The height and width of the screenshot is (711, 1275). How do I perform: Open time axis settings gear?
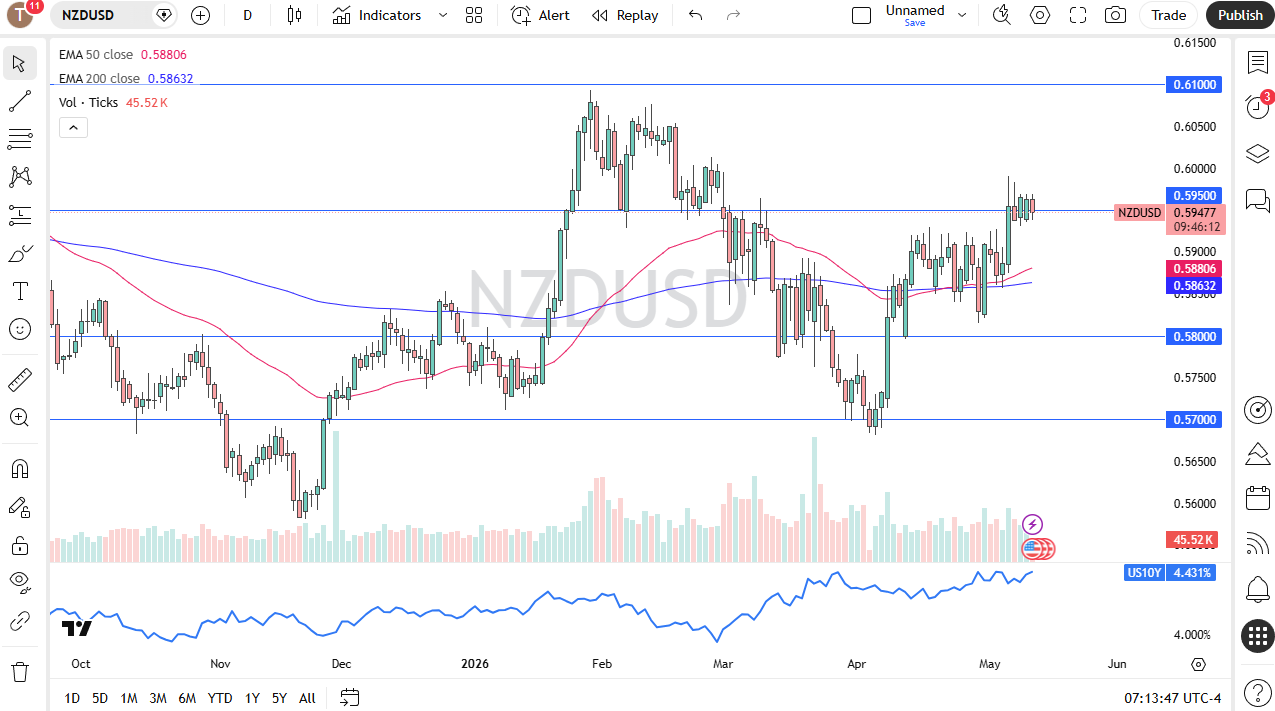click(x=1198, y=664)
